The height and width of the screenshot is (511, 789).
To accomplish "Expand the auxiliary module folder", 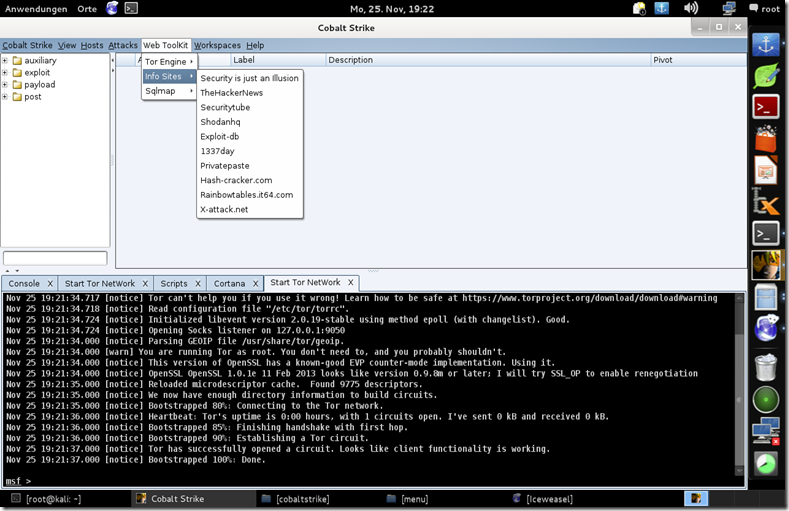I will [6, 61].
